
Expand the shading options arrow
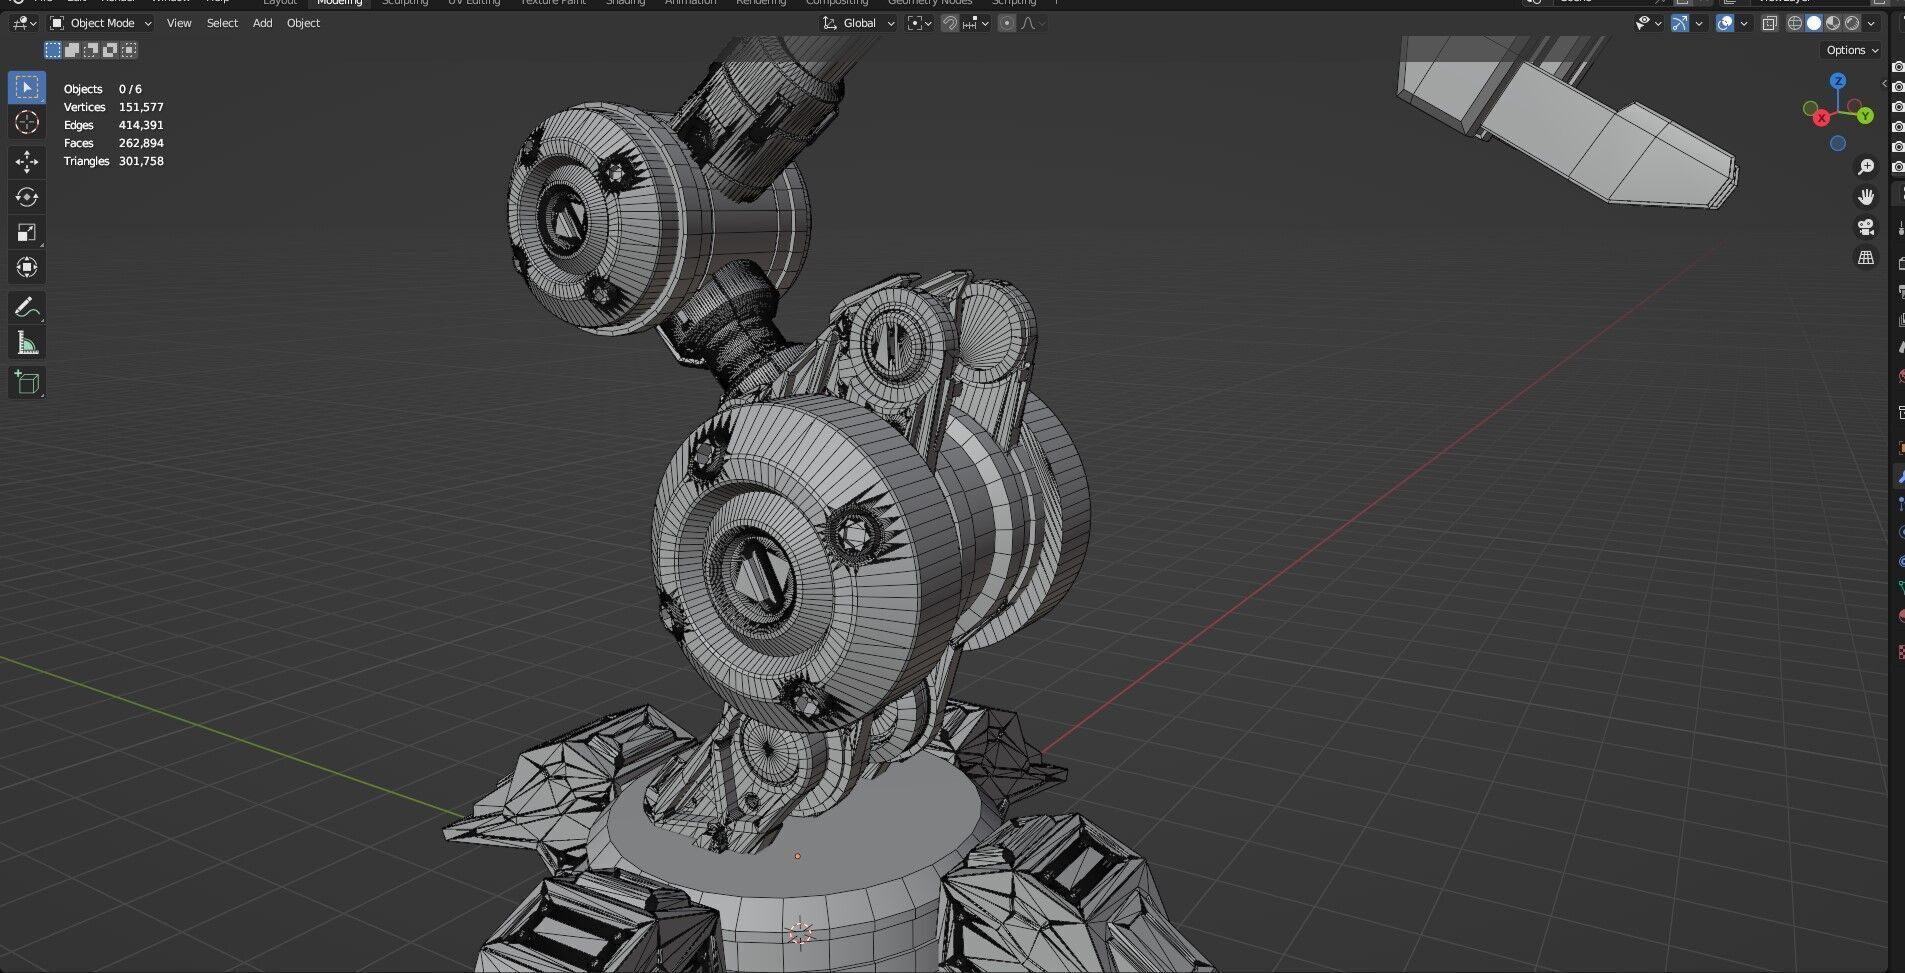click(1871, 23)
